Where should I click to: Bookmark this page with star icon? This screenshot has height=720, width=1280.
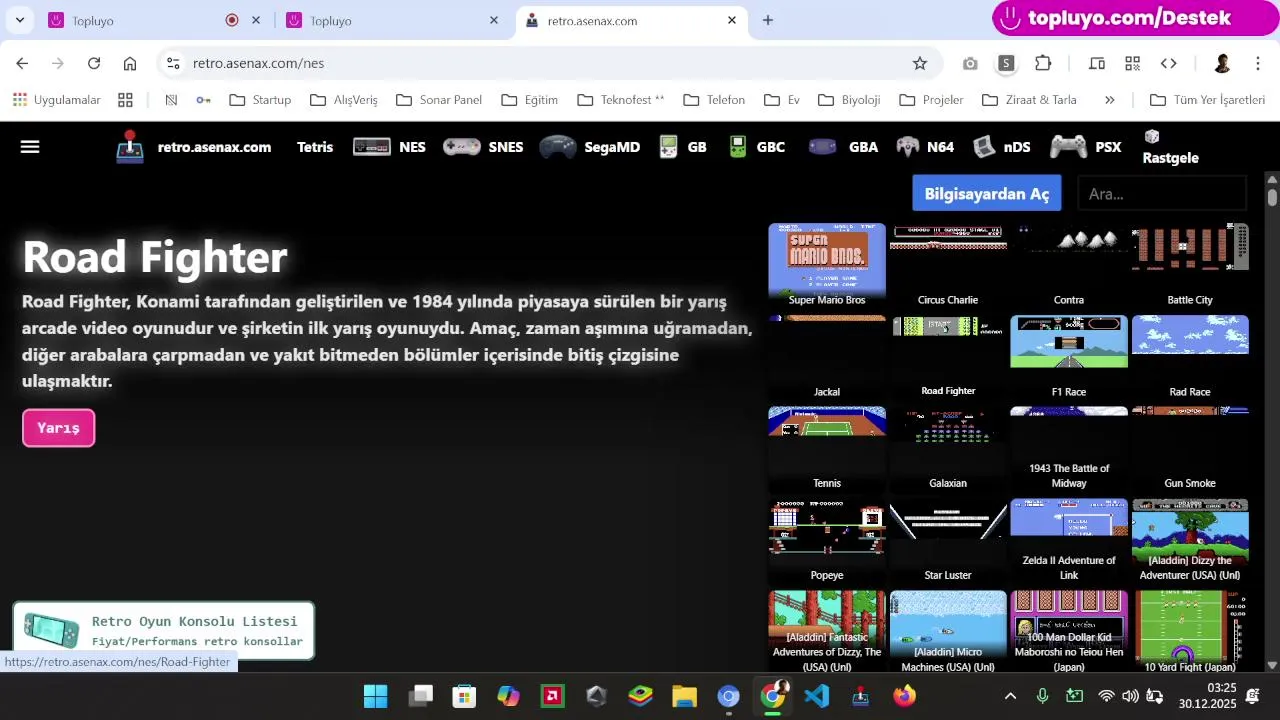click(x=920, y=63)
